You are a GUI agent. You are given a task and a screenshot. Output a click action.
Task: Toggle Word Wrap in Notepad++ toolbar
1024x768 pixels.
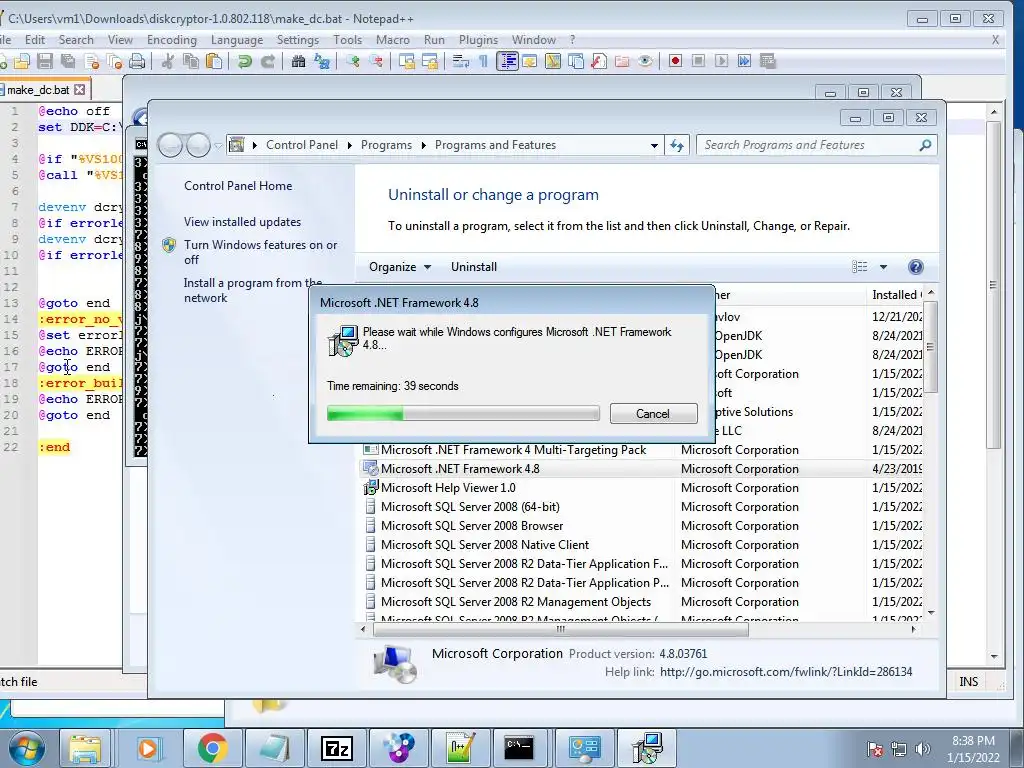click(461, 61)
